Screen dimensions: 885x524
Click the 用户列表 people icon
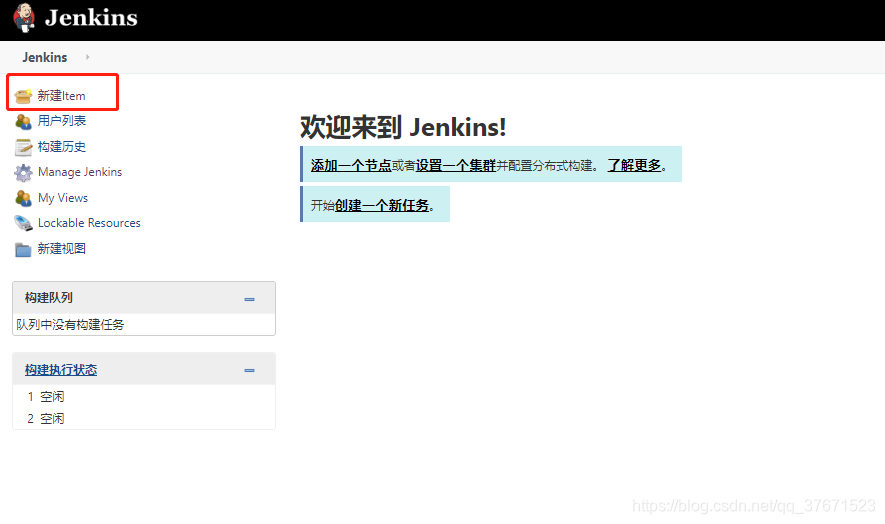(x=23, y=121)
